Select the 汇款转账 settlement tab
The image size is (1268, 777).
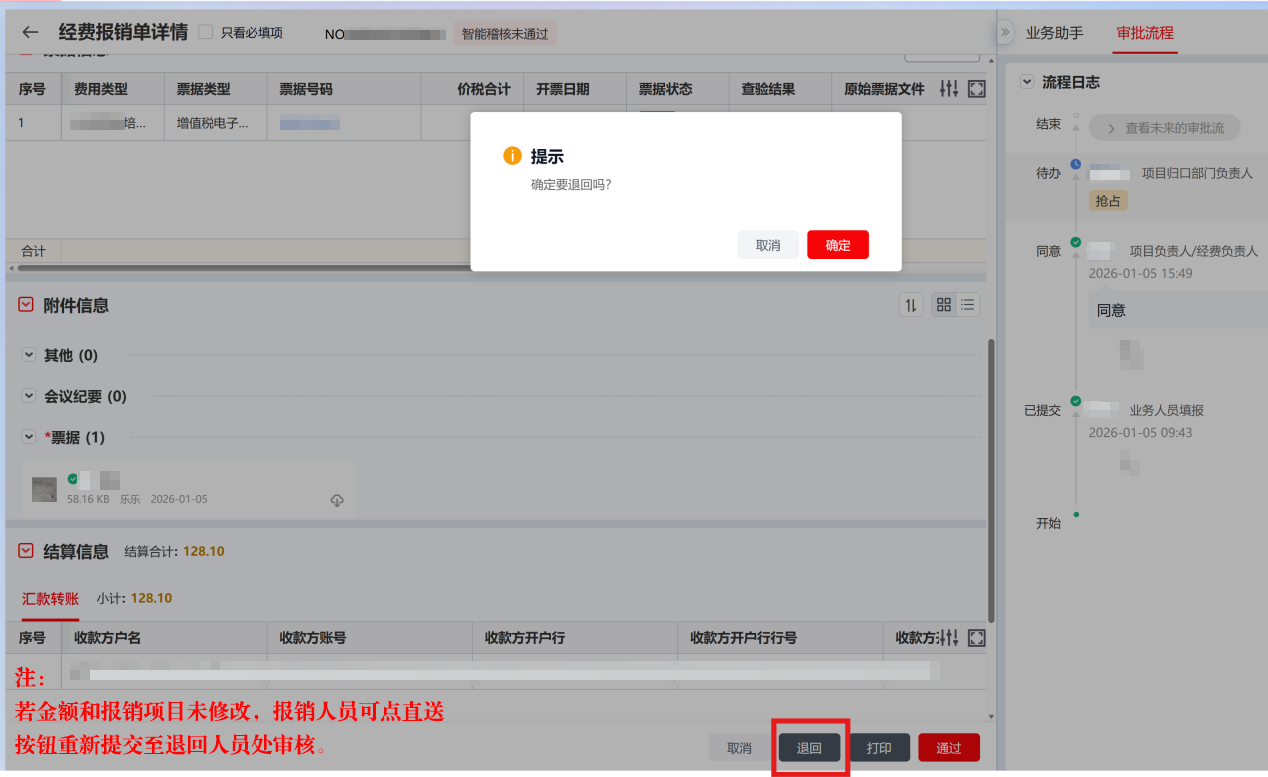[x=48, y=598]
